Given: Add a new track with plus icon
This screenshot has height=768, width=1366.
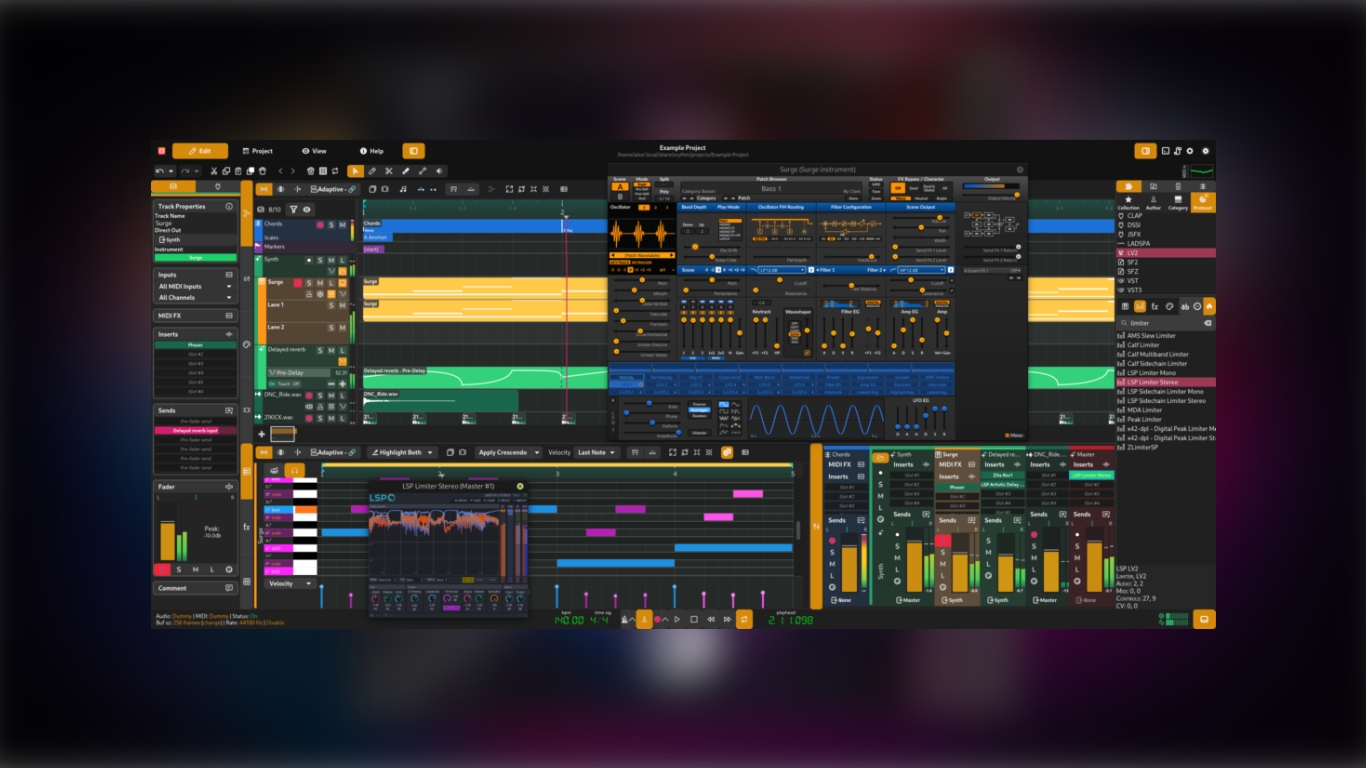Looking at the screenshot, I should coord(262,434).
